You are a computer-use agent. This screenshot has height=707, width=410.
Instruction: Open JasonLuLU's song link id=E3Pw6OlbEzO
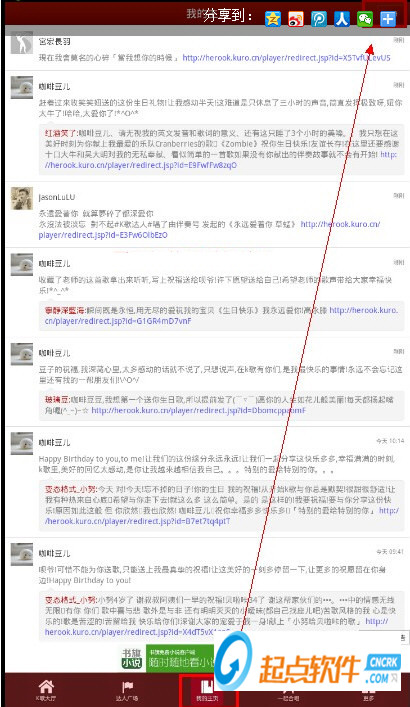(210, 230)
